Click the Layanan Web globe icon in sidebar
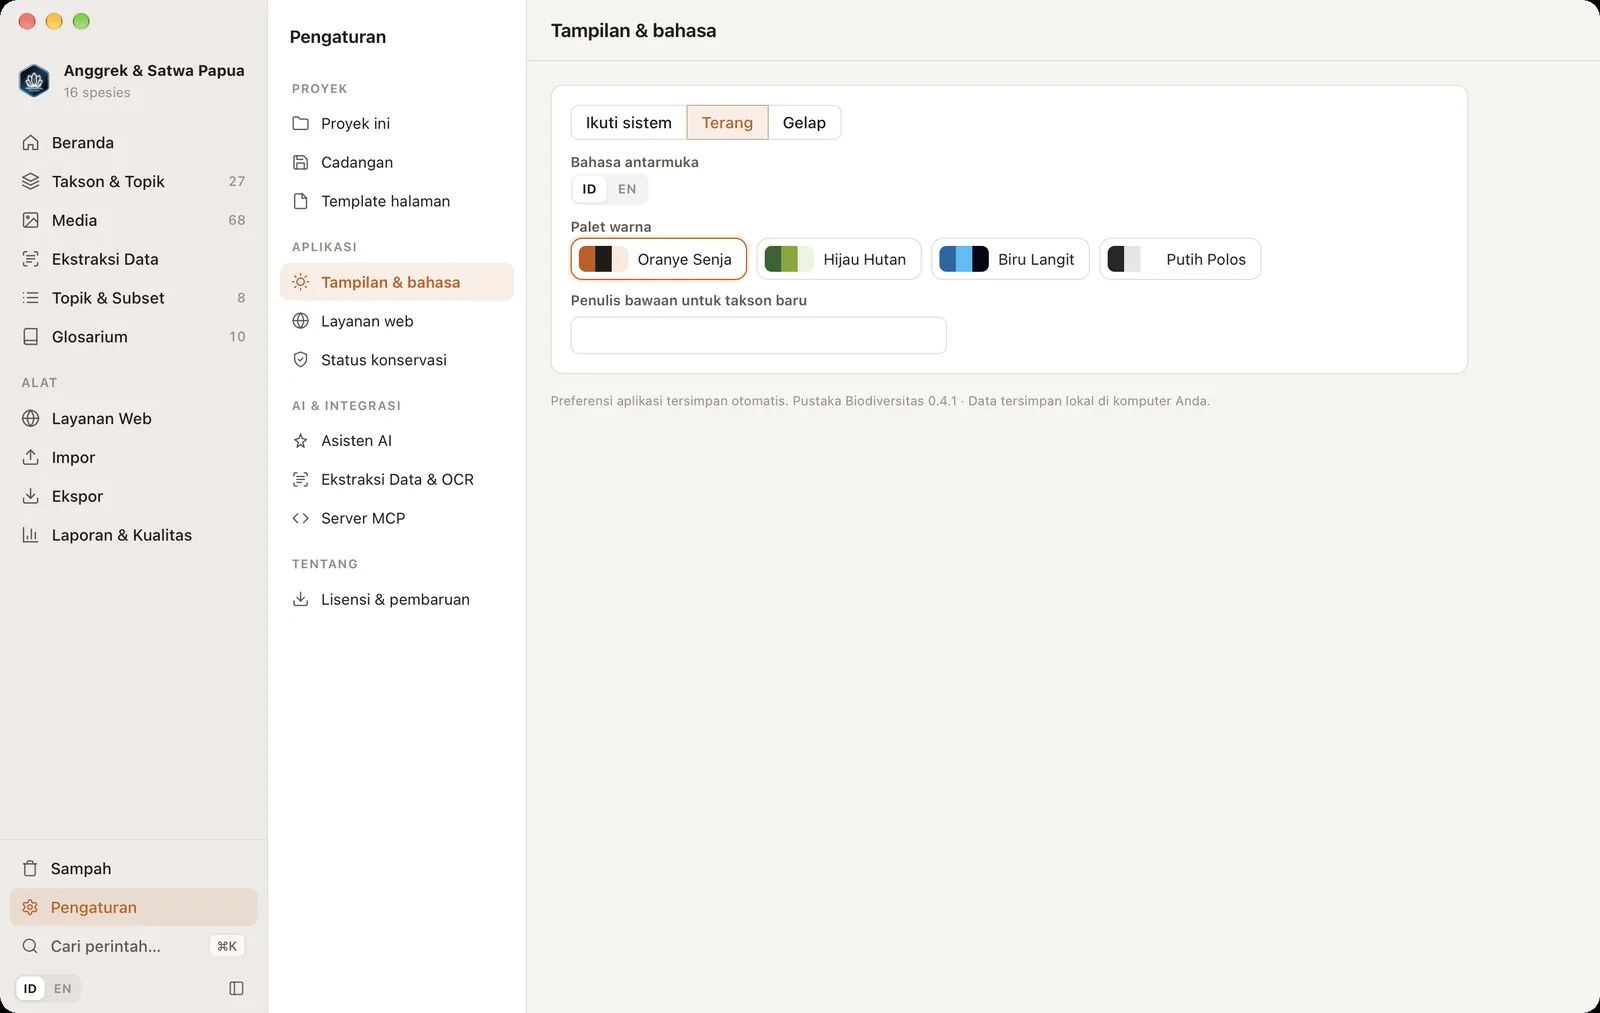Screen dimensions: 1600x1013 coord(31,419)
